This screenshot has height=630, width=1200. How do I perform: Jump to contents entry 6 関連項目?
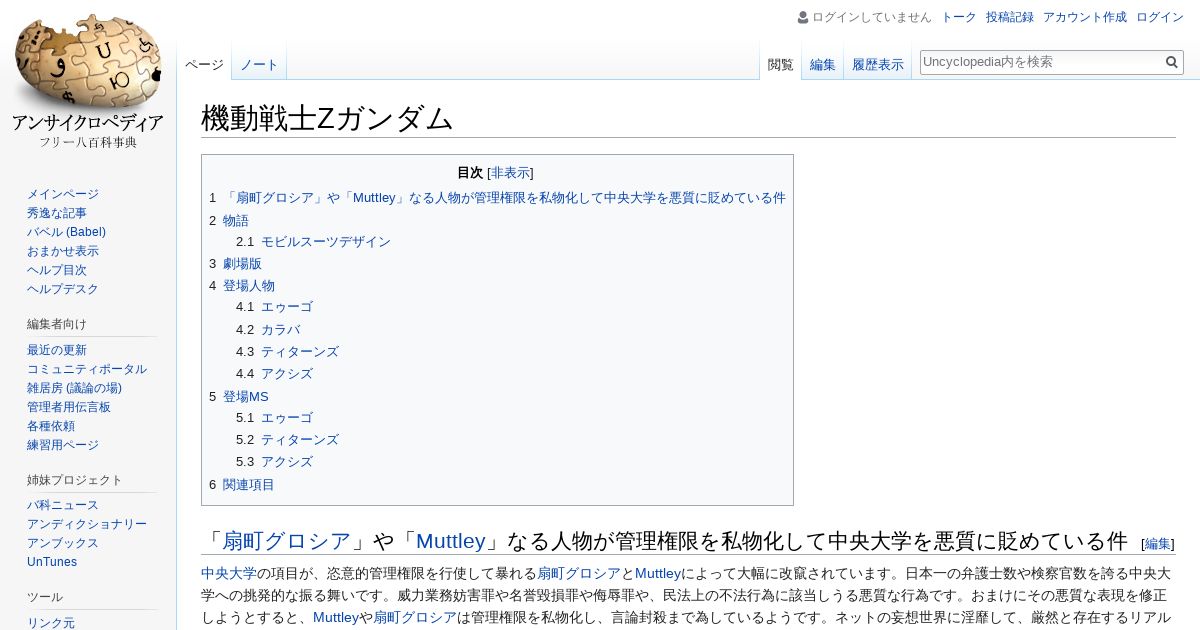(x=242, y=485)
